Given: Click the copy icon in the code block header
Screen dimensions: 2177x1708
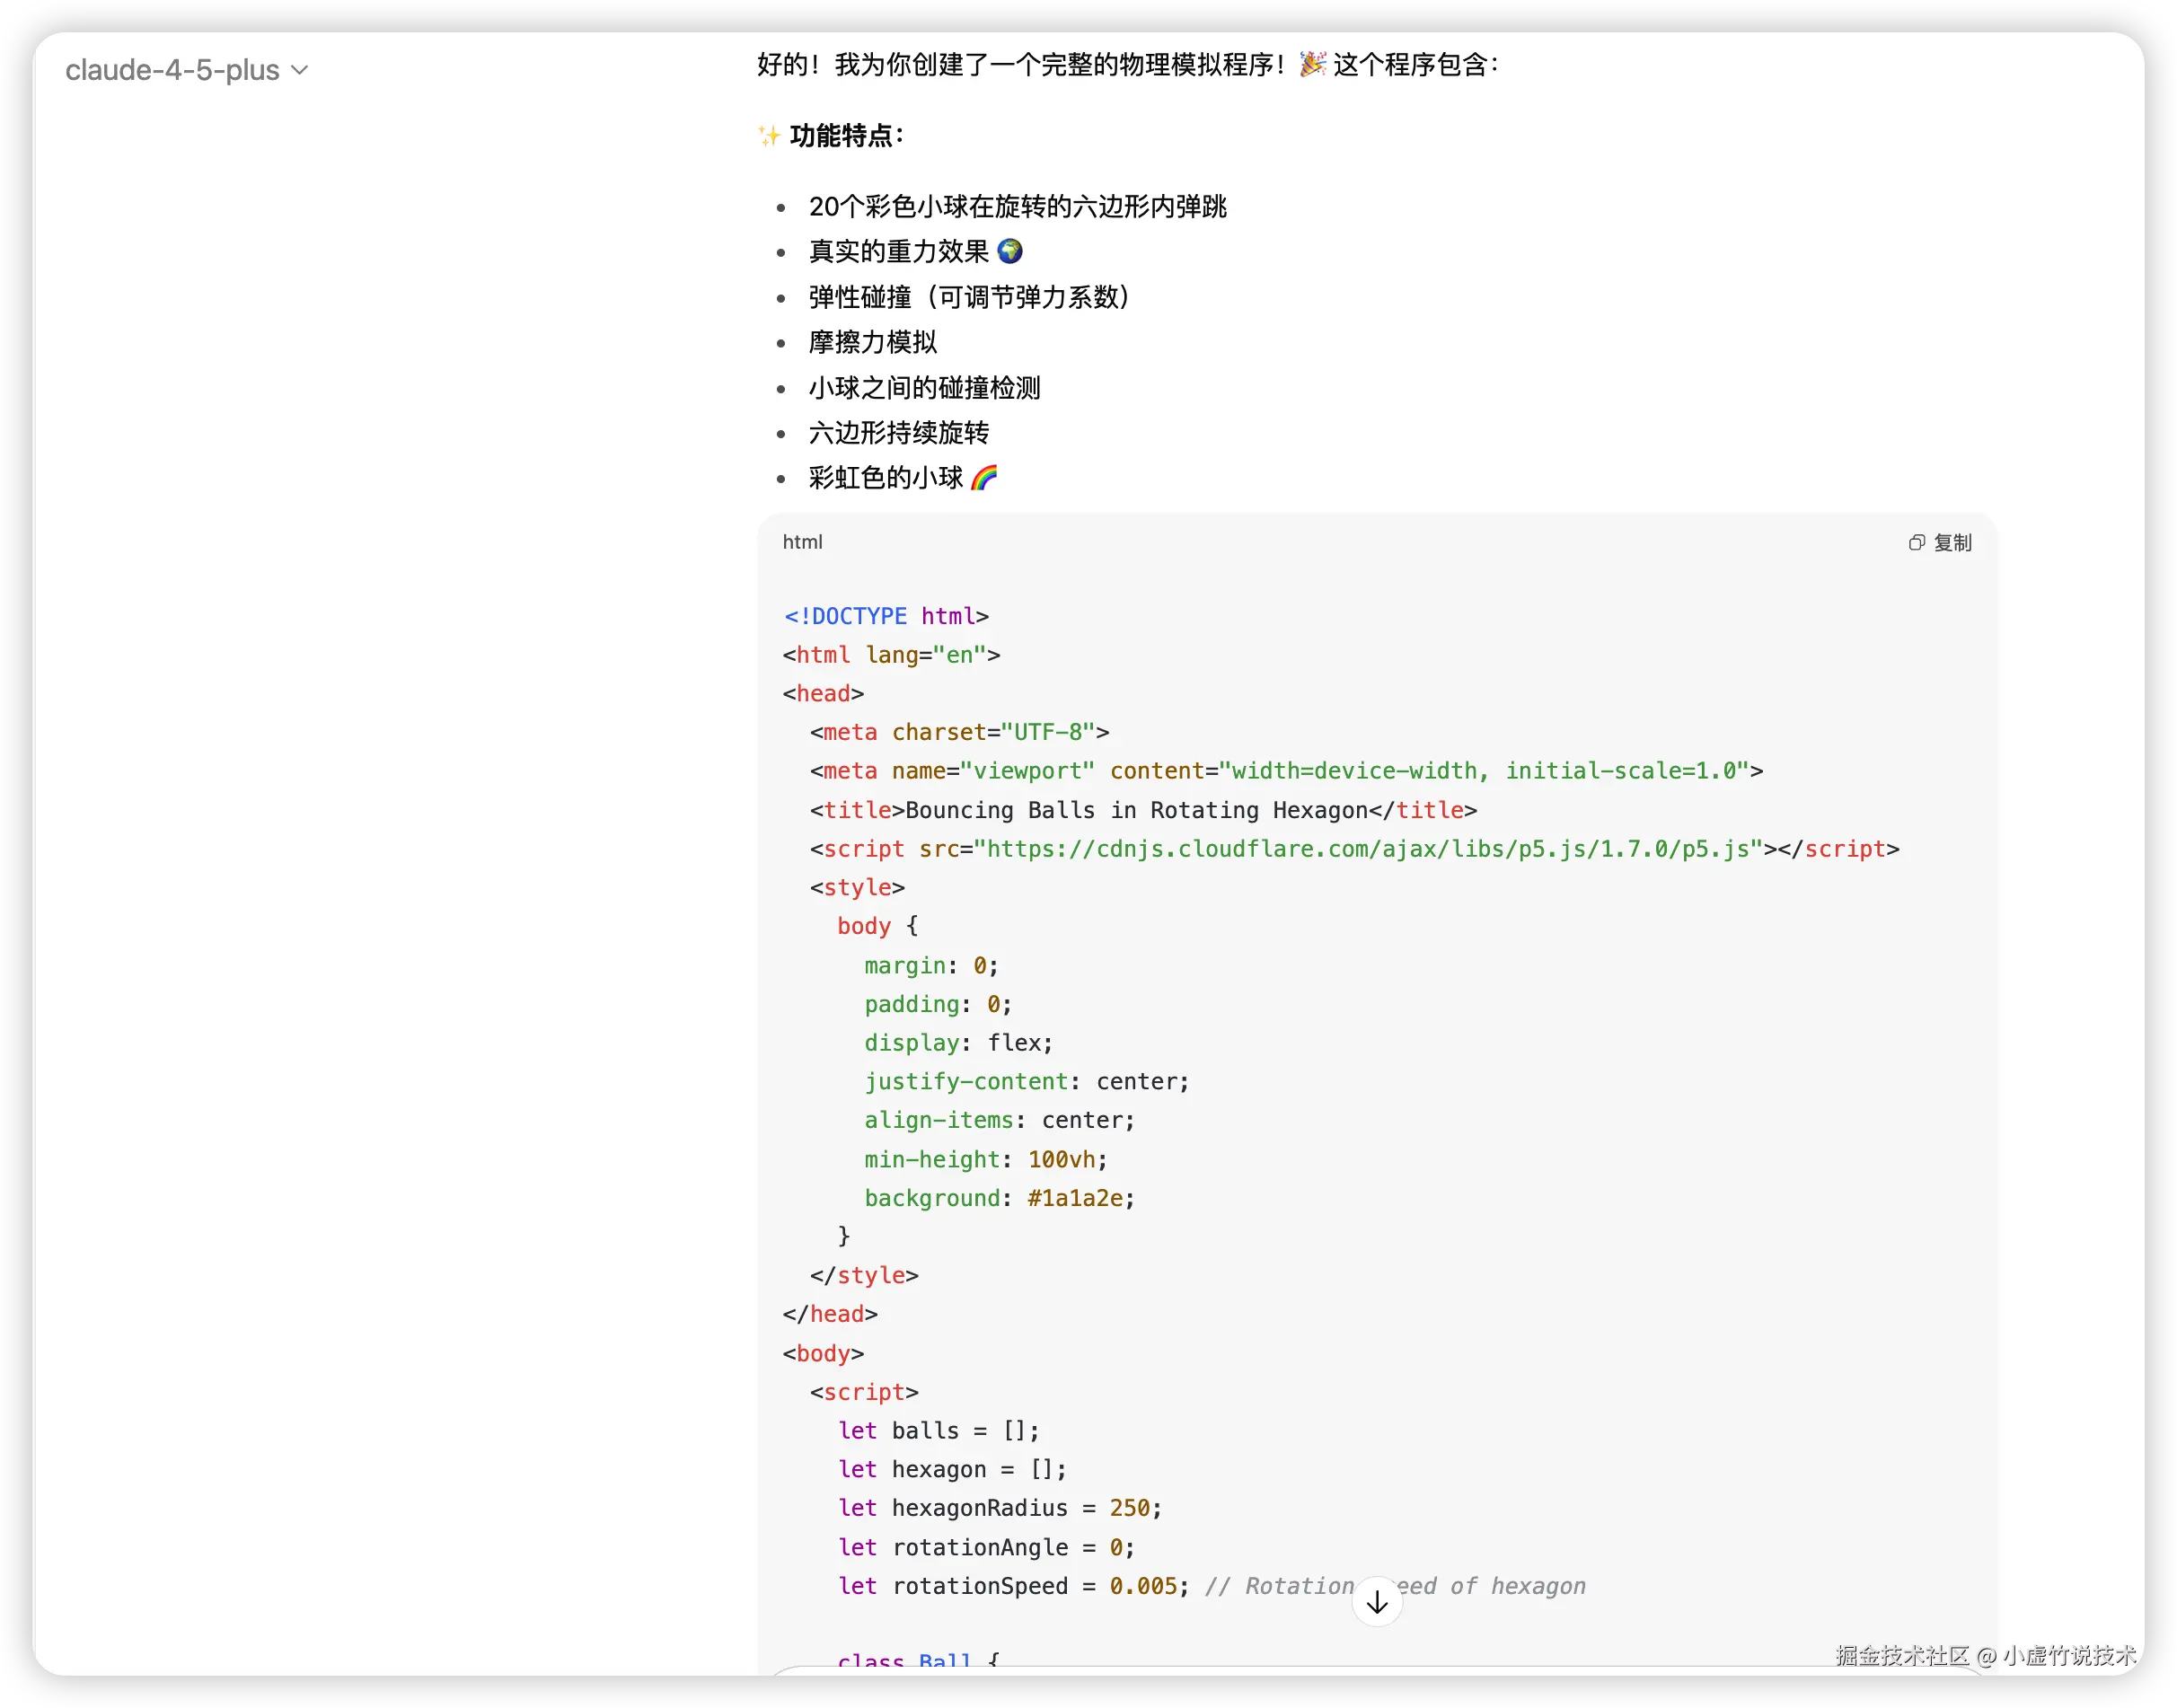Looking at the screenshot, I should 1916,542.
